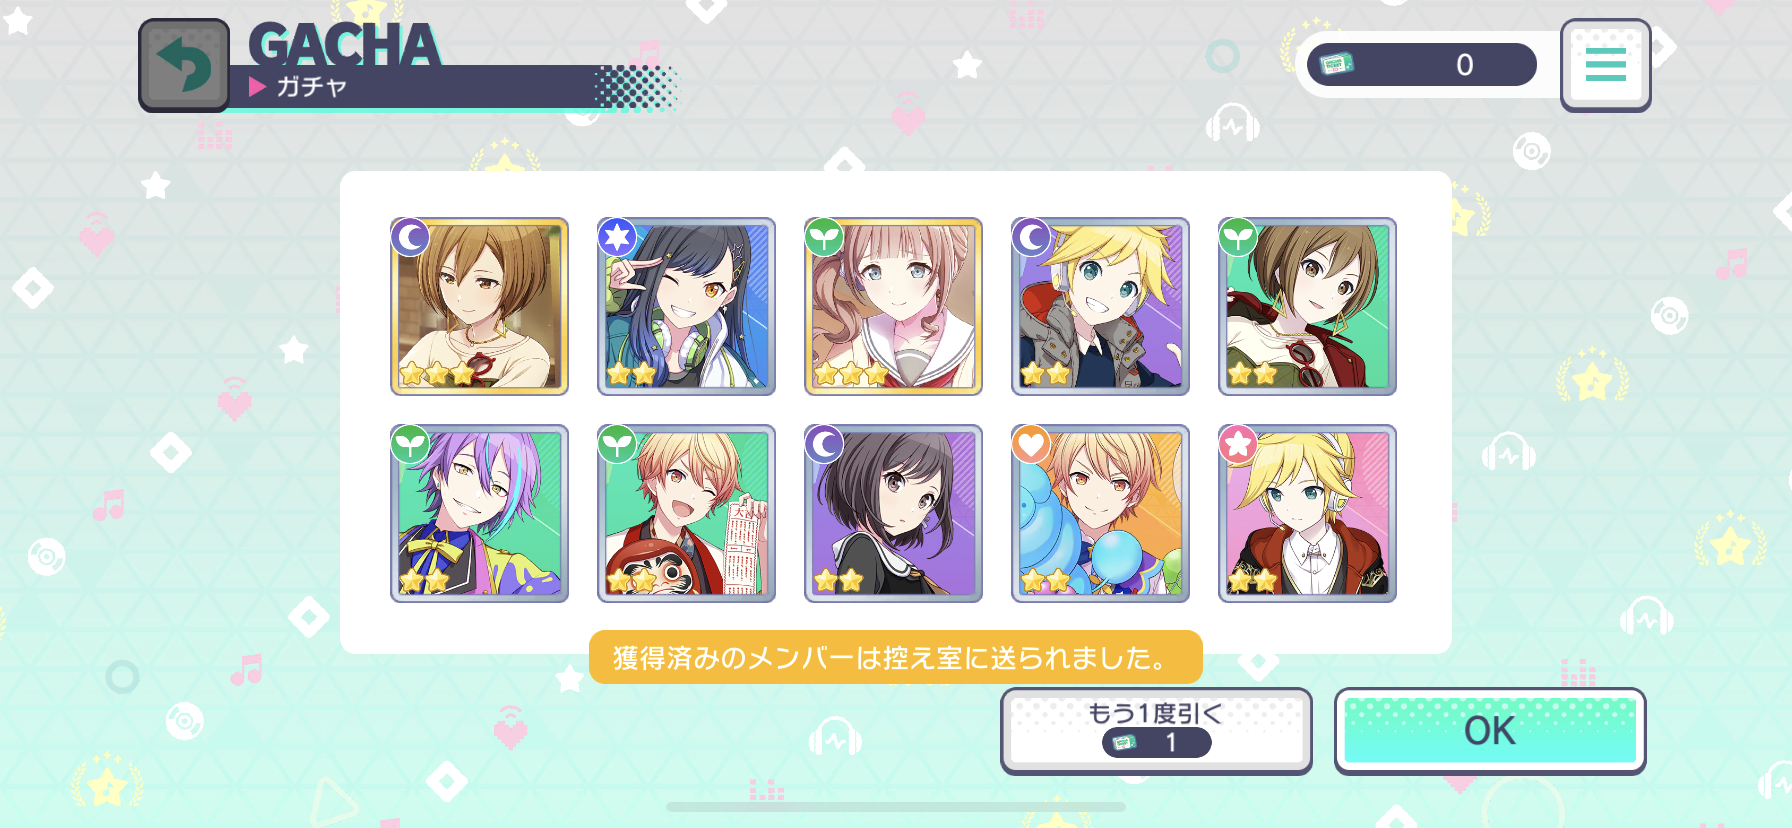Viewport: 1792px width, 828px height.
Task: Click the もう1度引く draw again button
Action: pos(1156,731)
